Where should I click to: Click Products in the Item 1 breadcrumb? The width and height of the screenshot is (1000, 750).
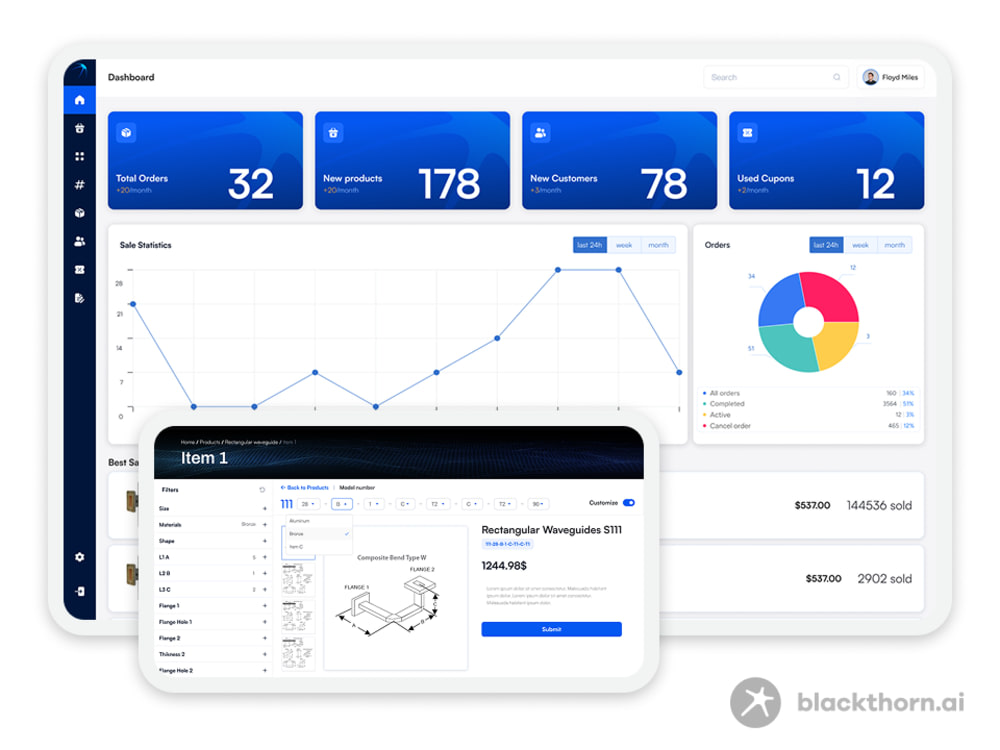coord(209,442)
